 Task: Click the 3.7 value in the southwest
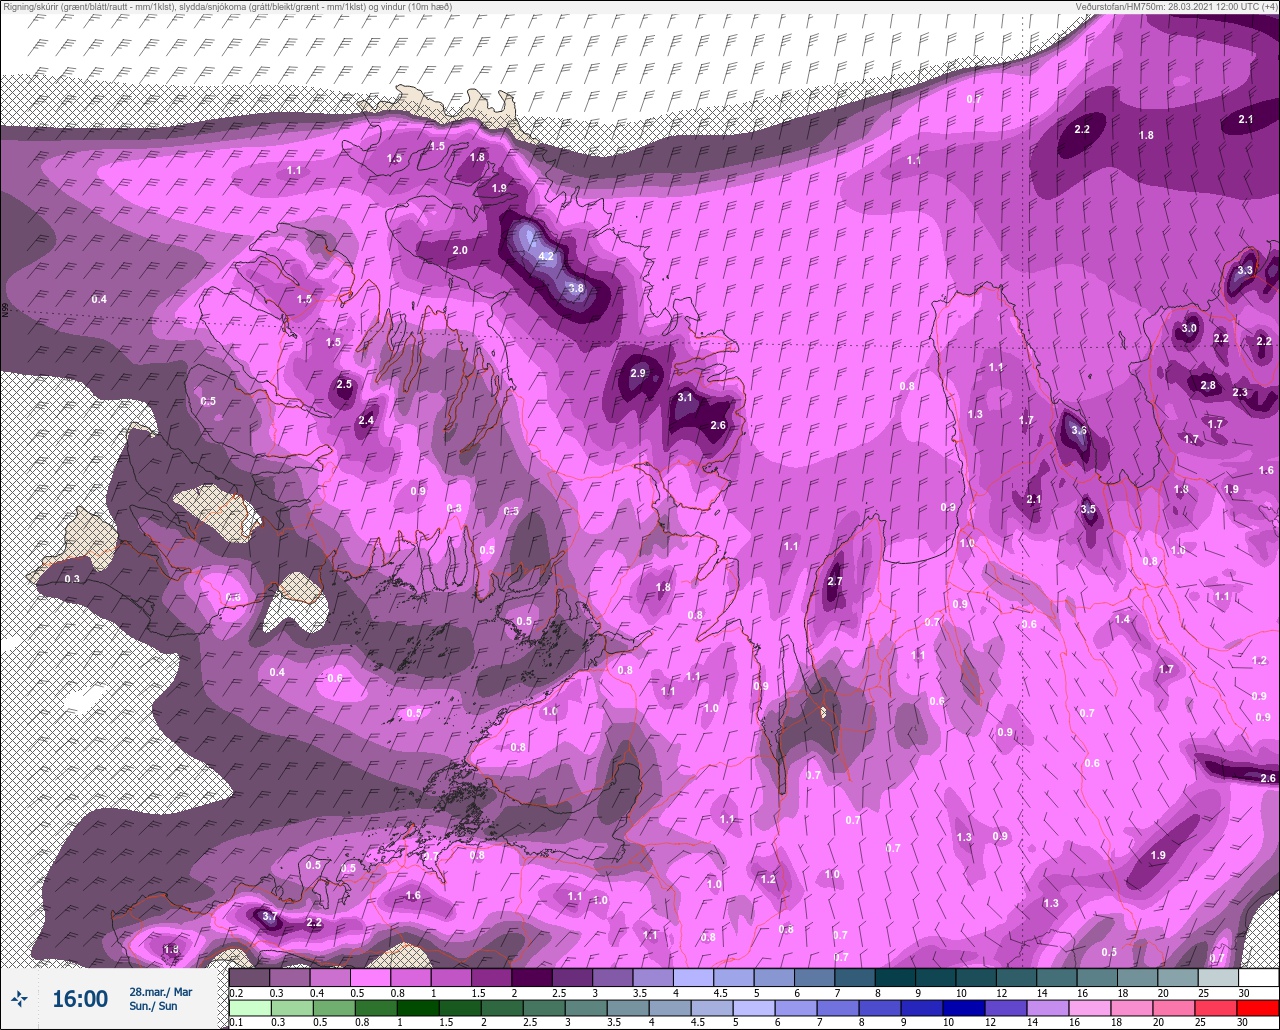pyautogui.click(x=269, y=916)
